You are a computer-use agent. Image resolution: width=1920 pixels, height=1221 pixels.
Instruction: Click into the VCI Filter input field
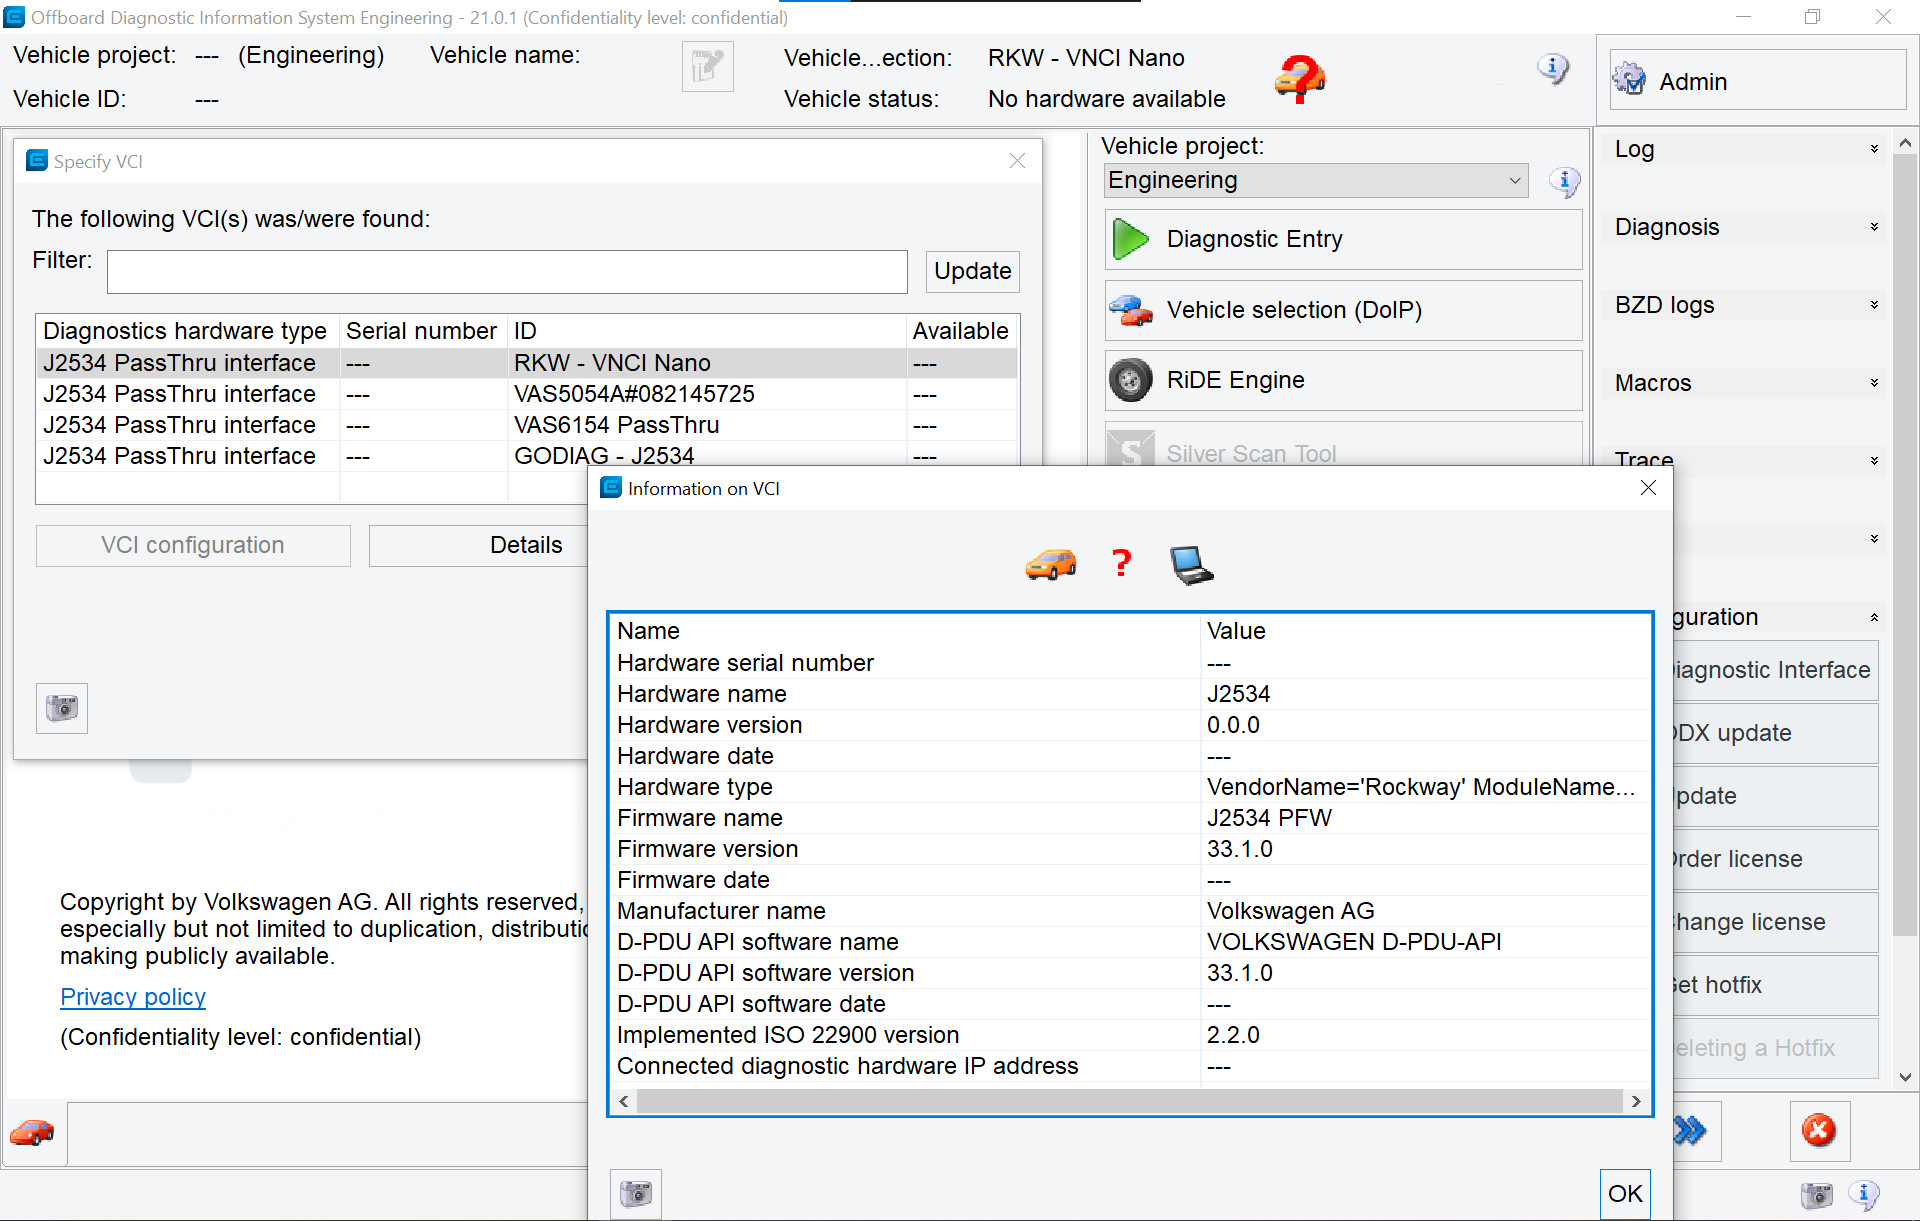[507, 272]
